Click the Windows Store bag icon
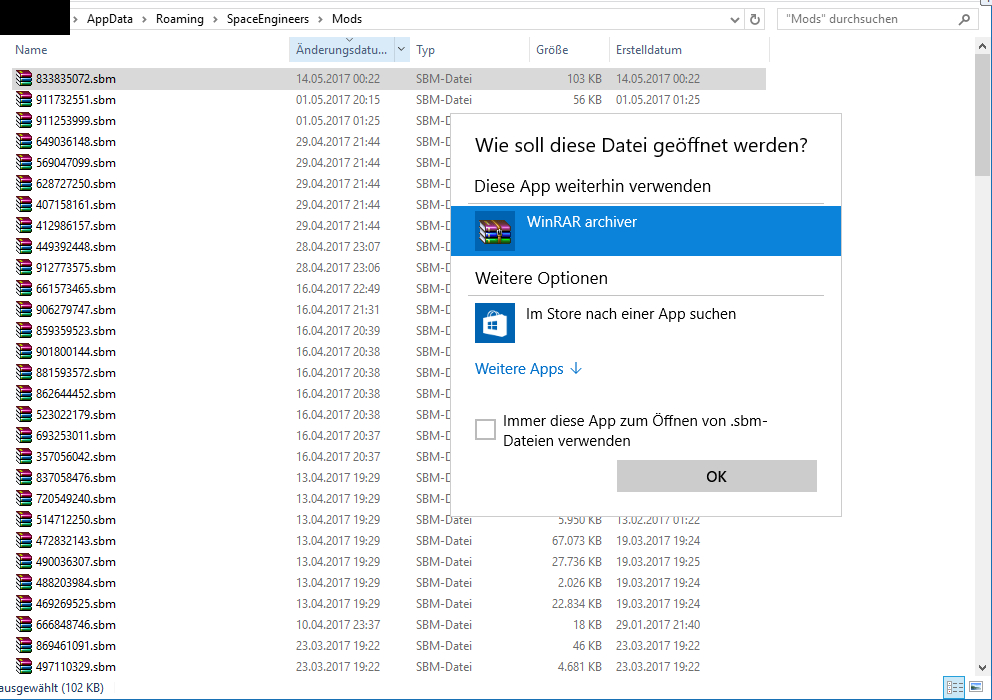 [495, 323]
